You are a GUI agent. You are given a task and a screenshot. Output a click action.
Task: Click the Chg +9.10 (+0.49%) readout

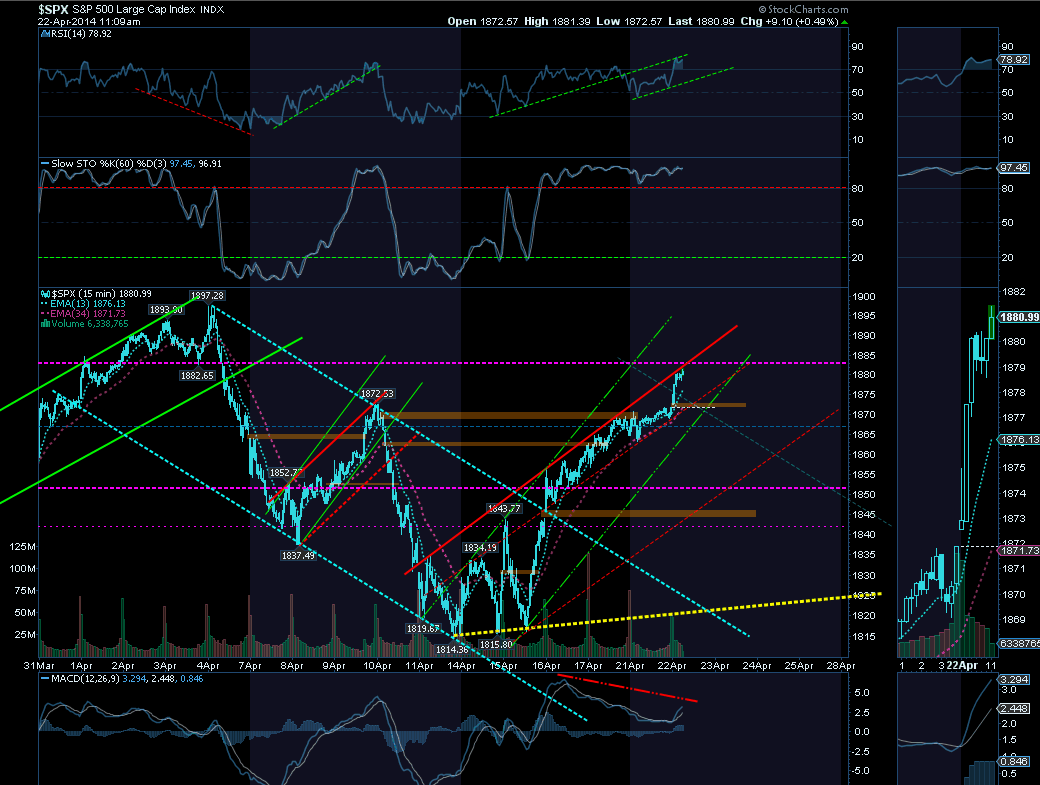tap(789, 21)
